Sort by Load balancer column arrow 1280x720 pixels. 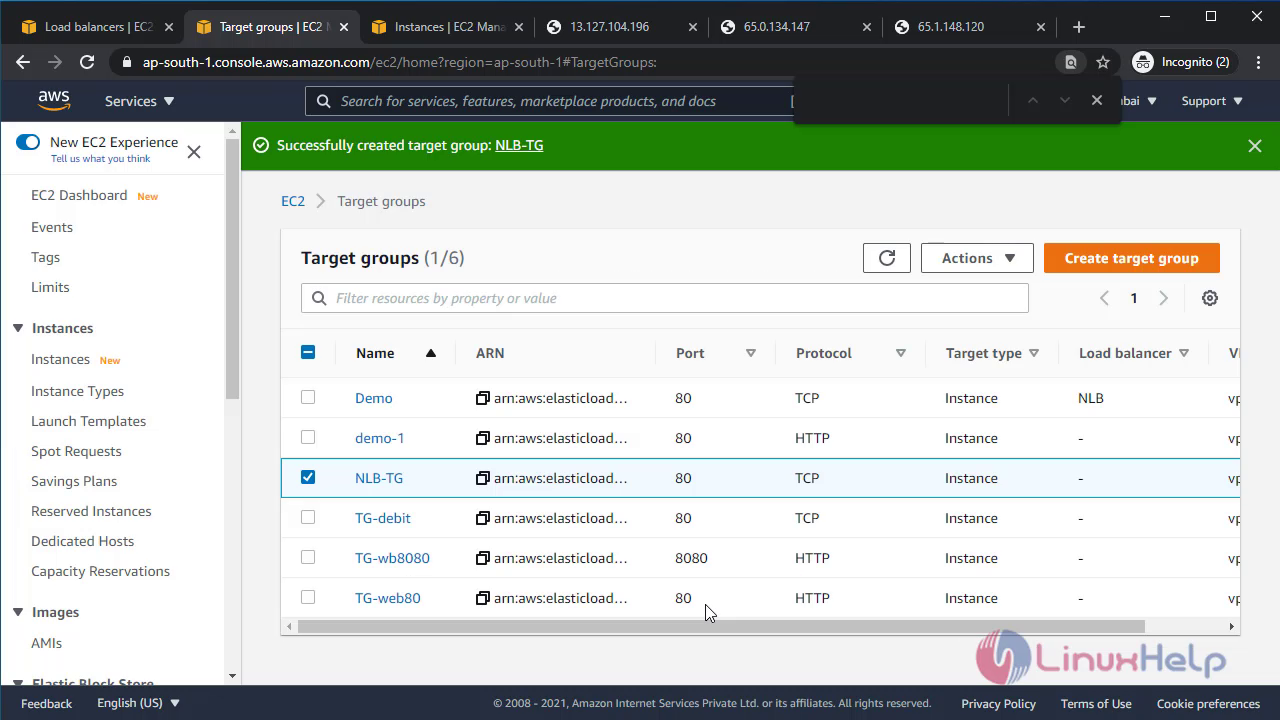click(1184, 353)
